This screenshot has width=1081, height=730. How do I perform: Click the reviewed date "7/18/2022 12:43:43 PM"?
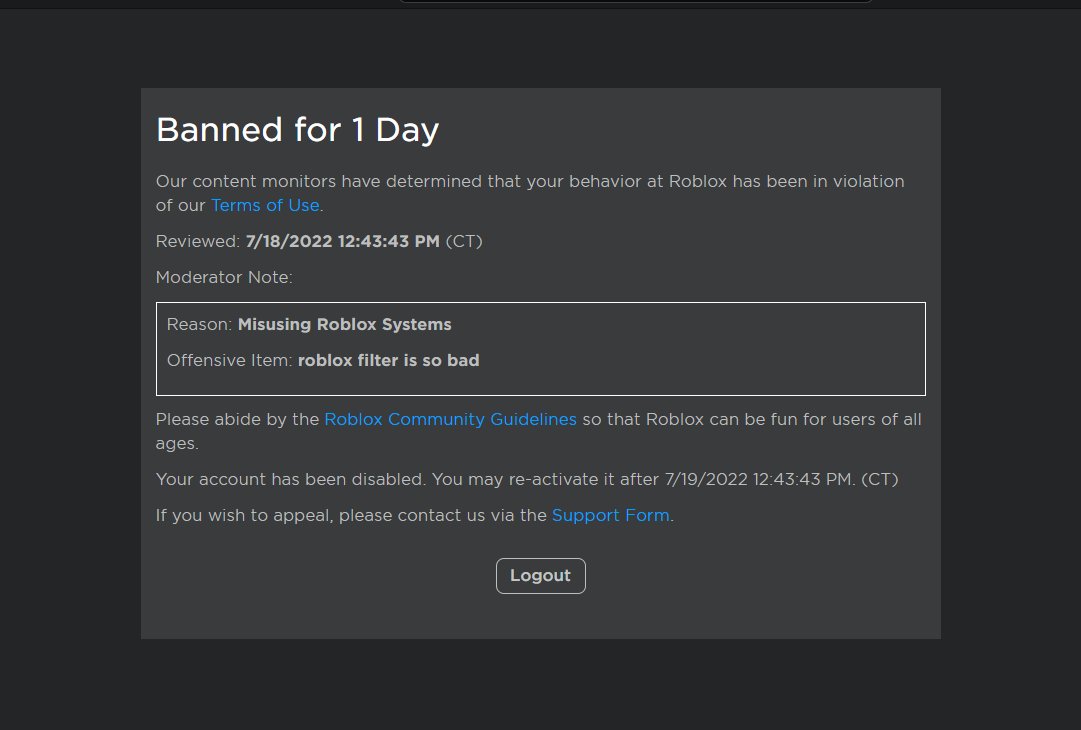pyautogui.click(x=343, y=241)
